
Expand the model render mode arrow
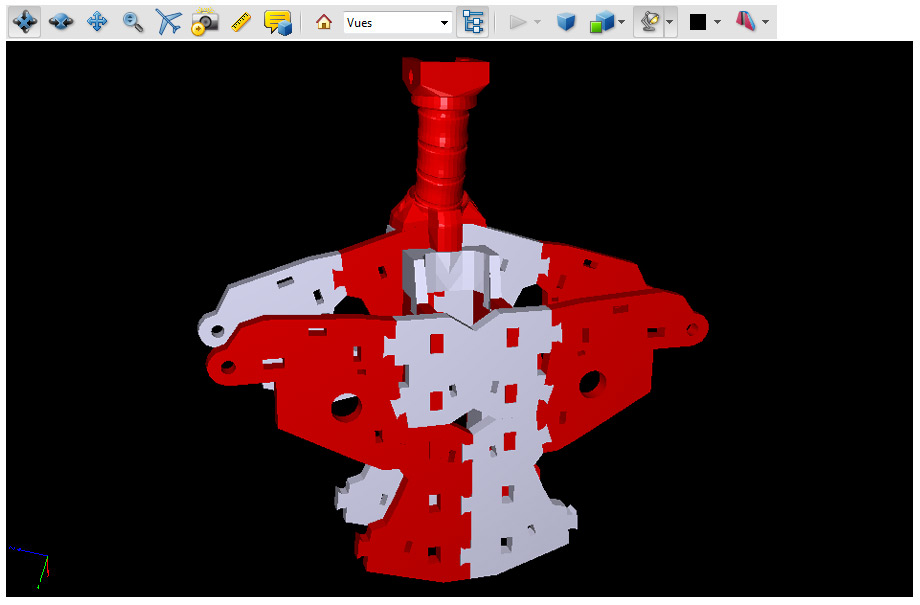(x=622, y=22)
